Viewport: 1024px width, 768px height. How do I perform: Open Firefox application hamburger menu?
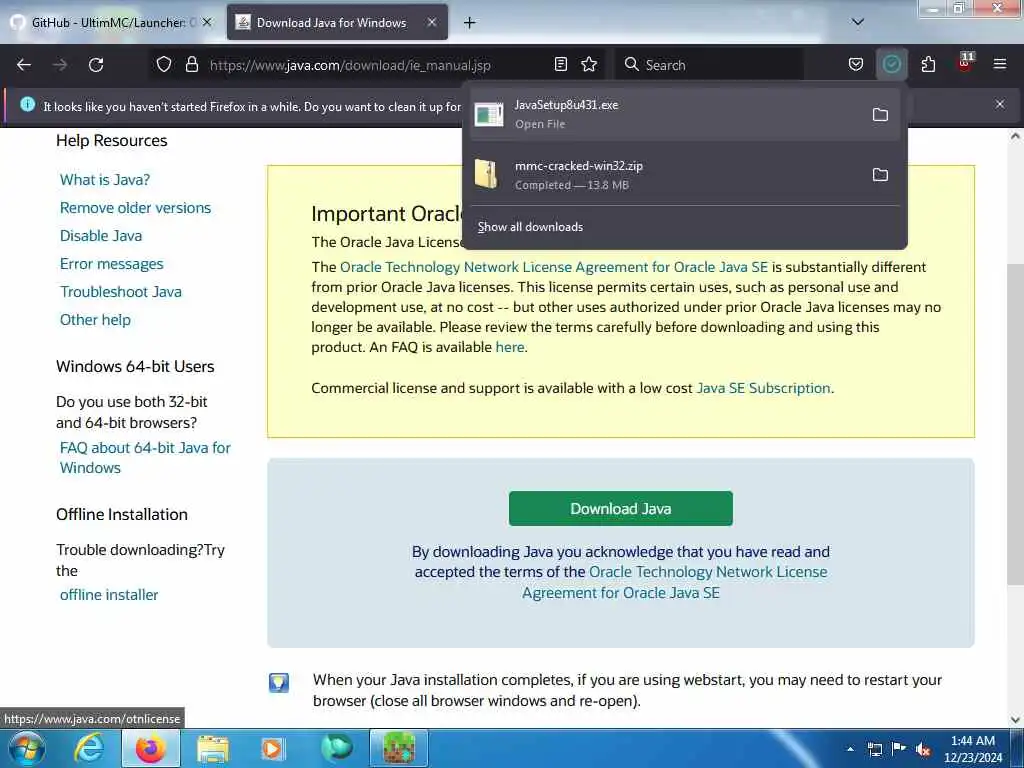tap(1000, 64)
